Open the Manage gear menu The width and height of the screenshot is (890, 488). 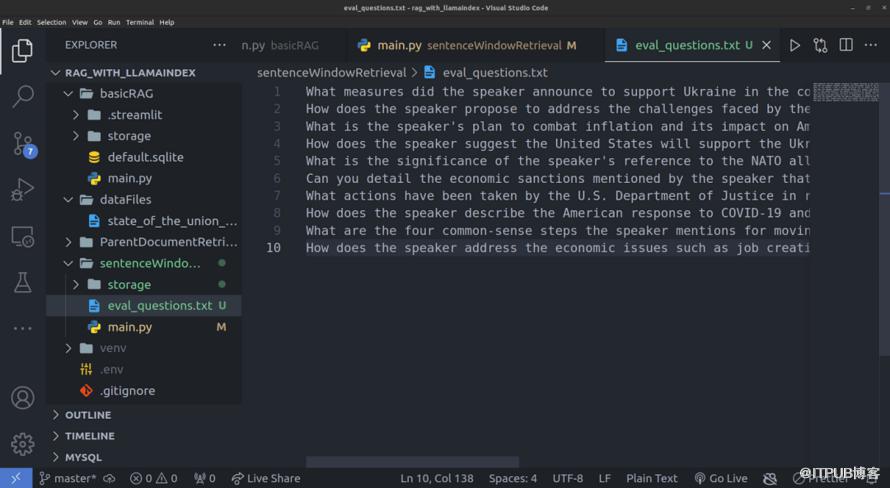pos(22,444)
